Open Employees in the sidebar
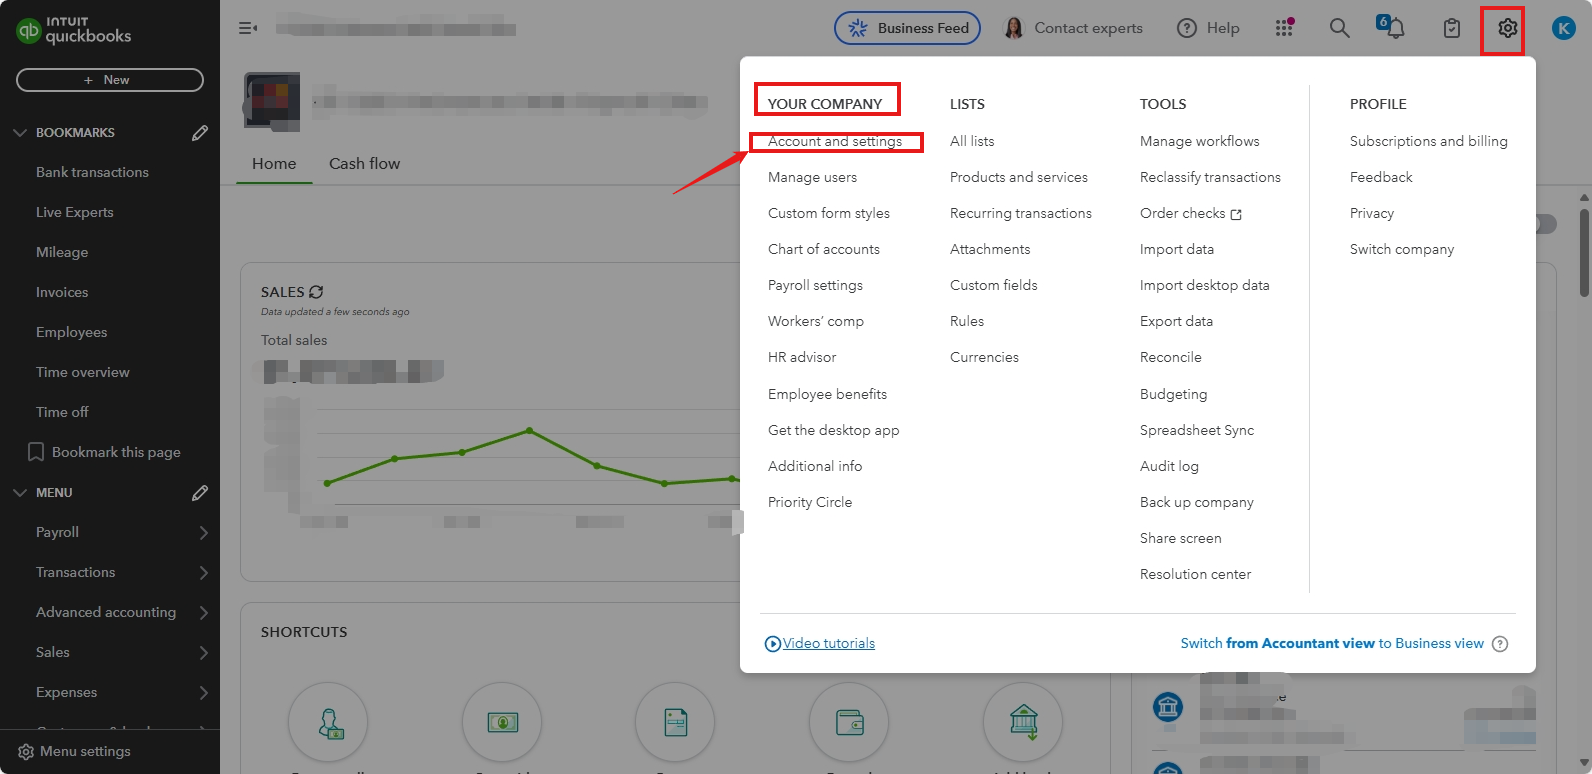 coord(71,333)
